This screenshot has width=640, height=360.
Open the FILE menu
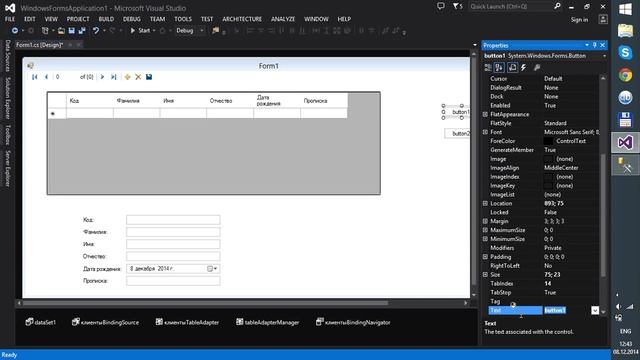10,19
